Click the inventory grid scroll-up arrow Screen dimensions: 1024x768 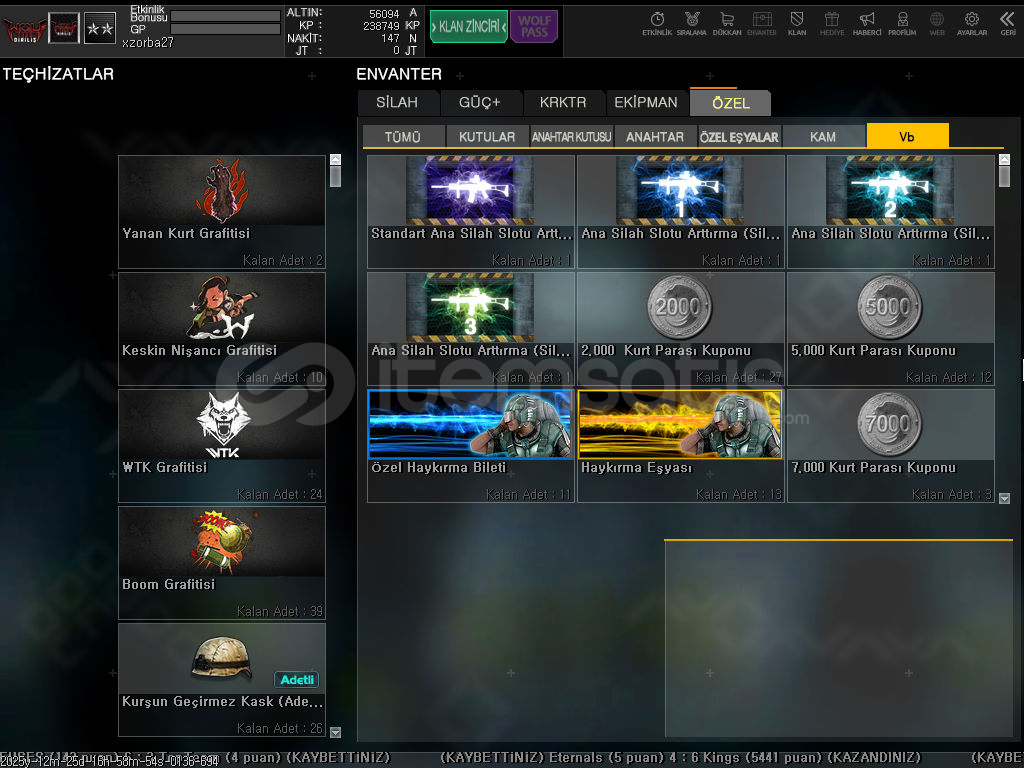point(1004,159)
